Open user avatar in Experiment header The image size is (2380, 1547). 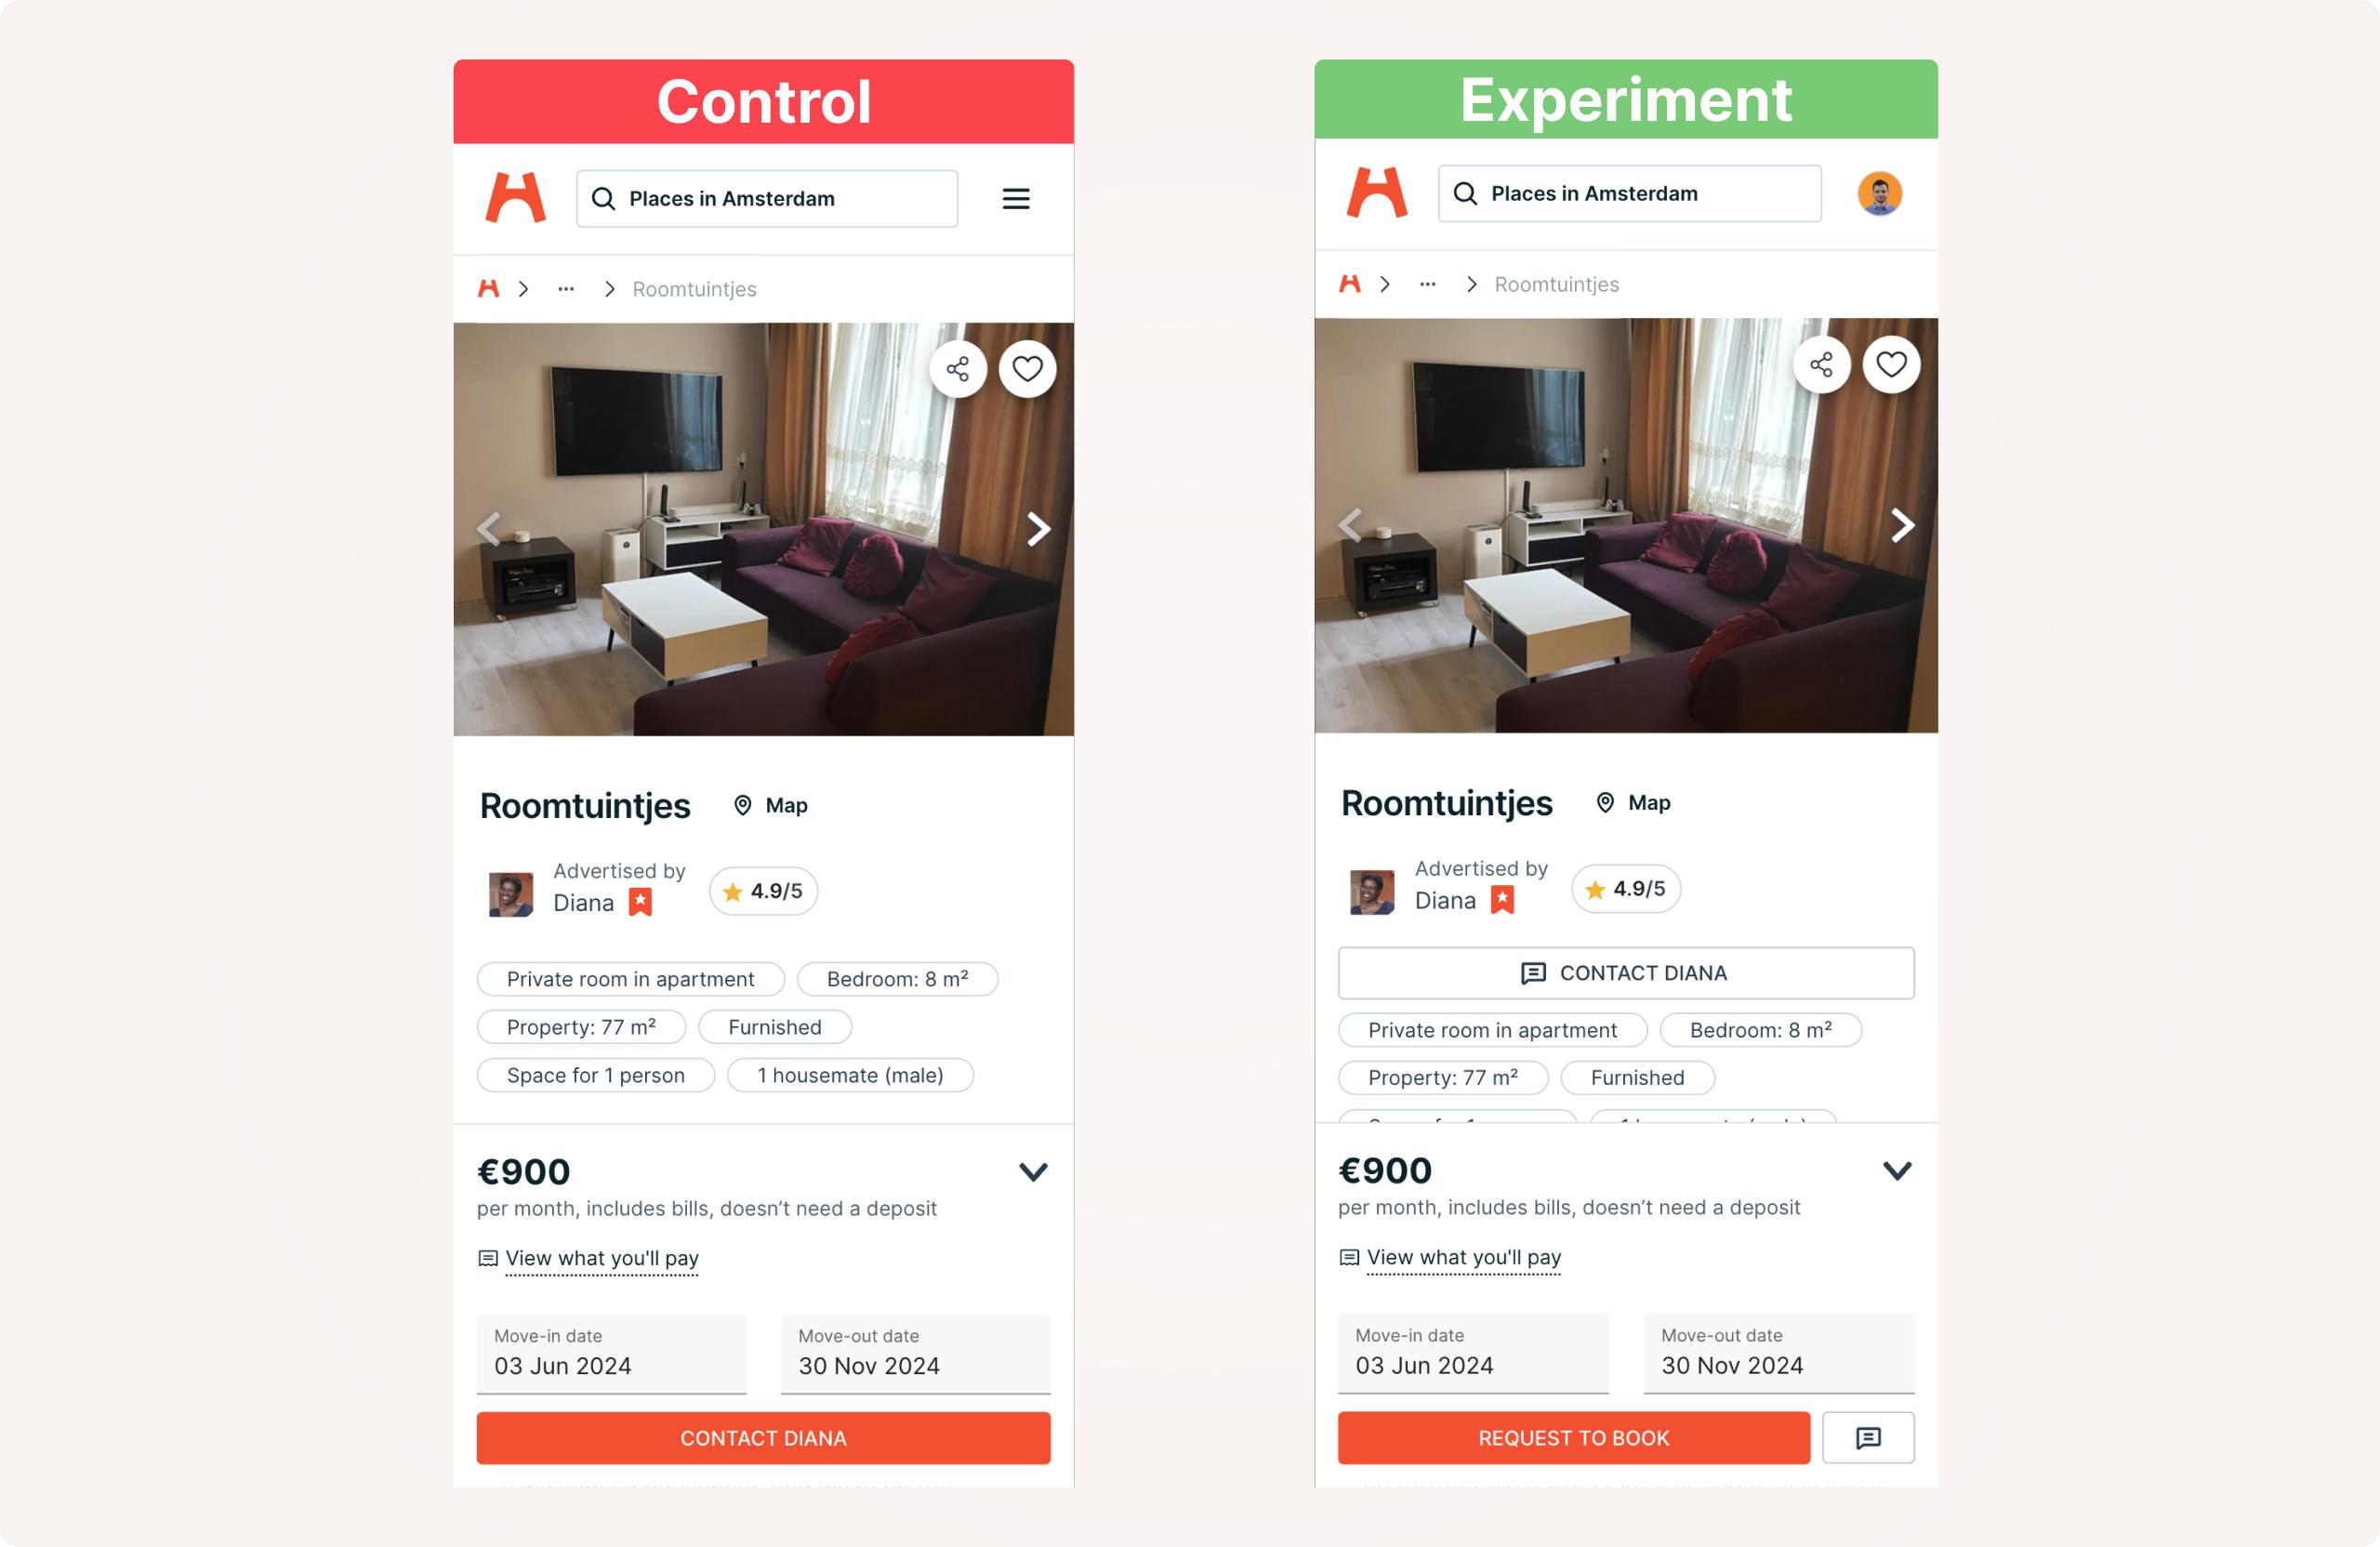[1879, 194]
